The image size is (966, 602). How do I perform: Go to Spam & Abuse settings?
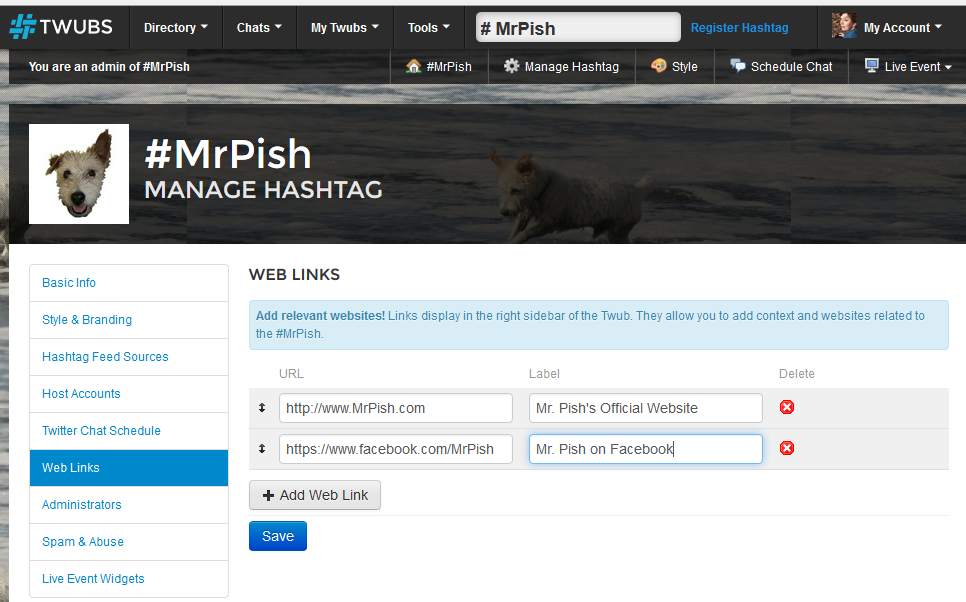[x=129, y=542]
